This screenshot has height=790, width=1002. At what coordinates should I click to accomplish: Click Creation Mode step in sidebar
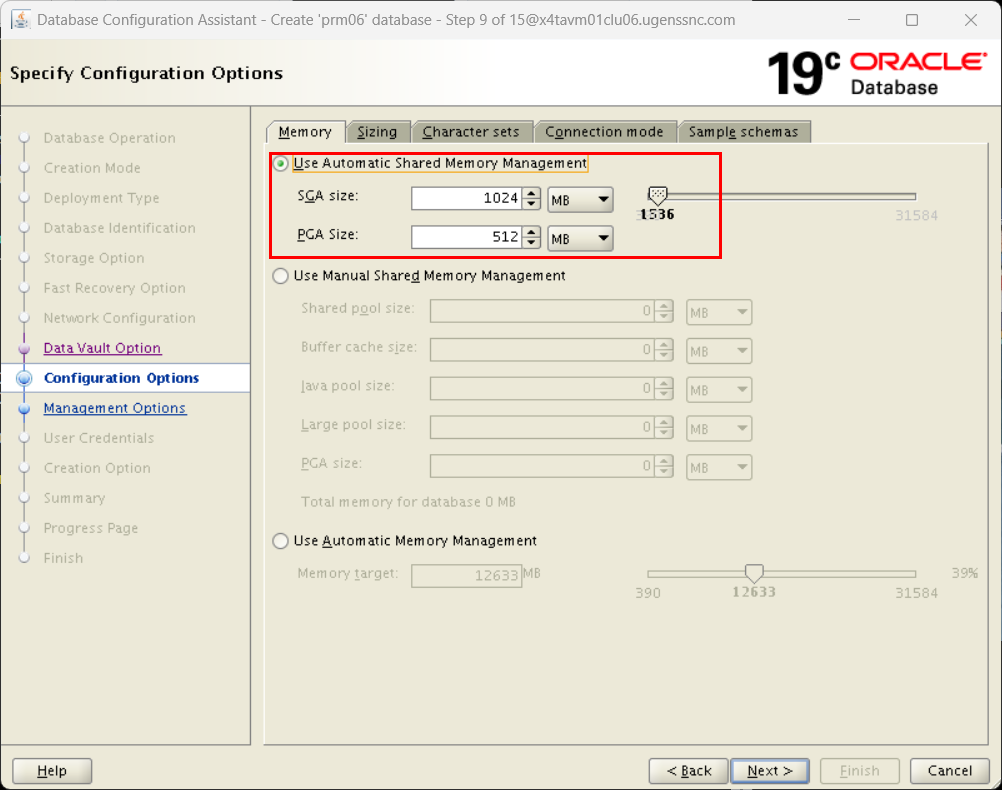tap(92, 168)
